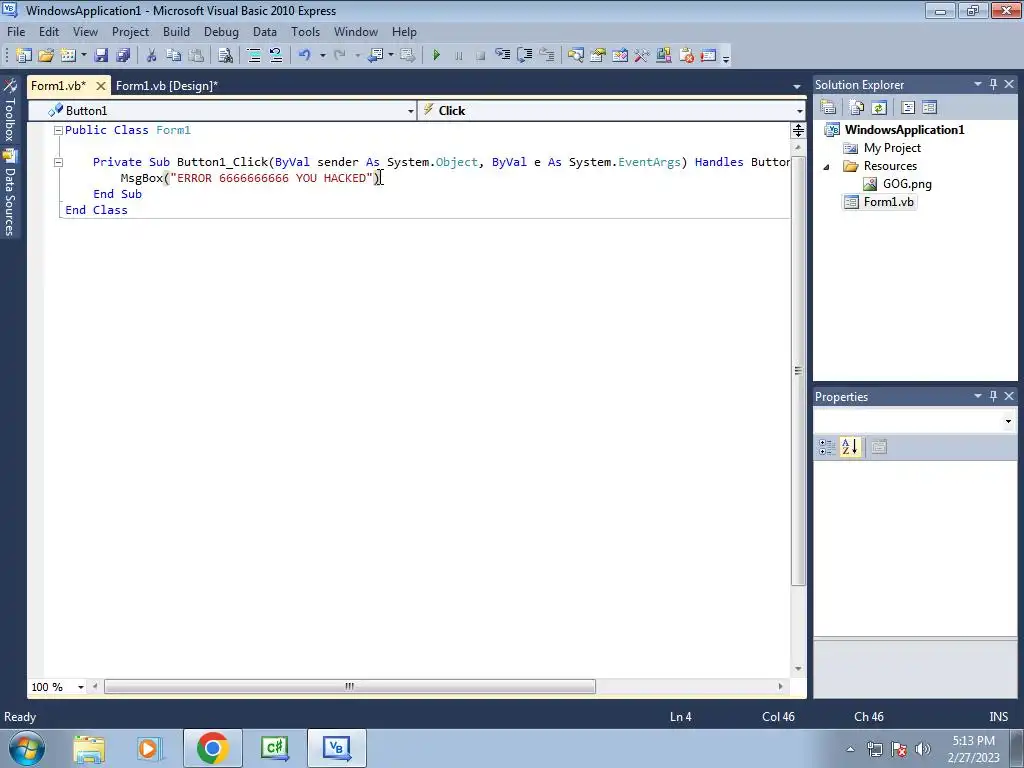This screenshot has height=768, width=1024.
Task: Open the Click method name dropdown
Action: (x=799, y=111)
